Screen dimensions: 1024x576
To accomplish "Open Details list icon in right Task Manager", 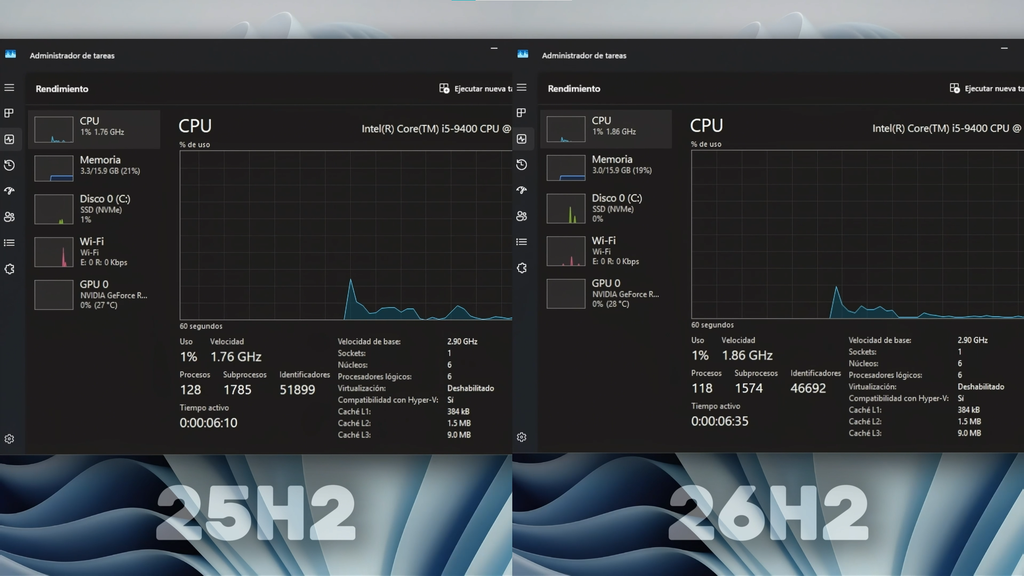I will (x=521, y=242).
